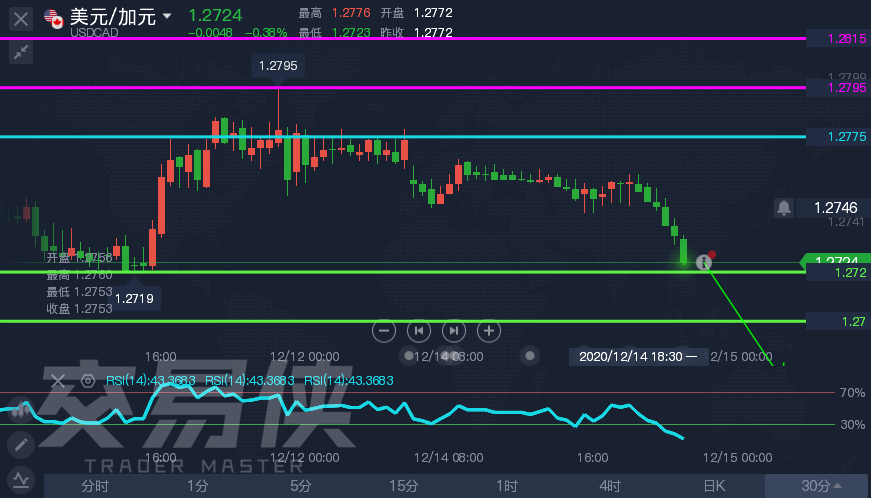Click the red dot drag handle

click(712, 255)
